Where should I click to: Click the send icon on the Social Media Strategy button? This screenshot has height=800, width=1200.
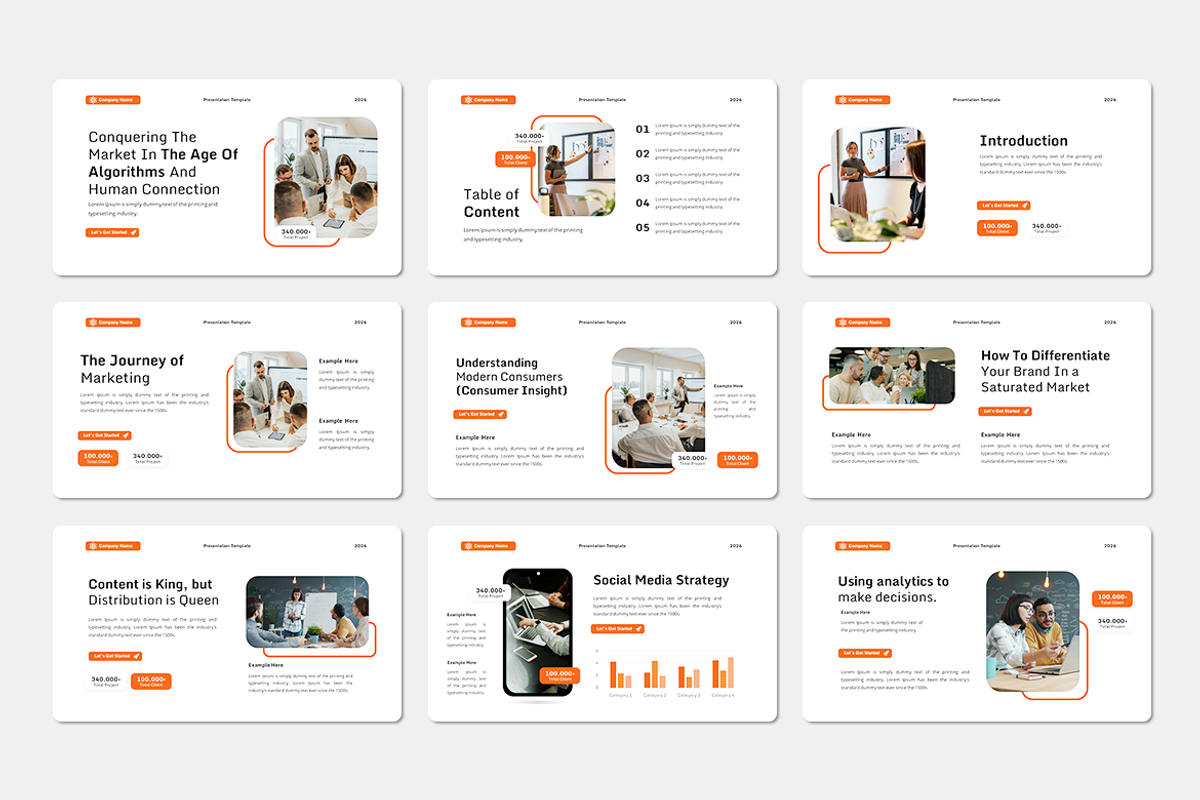tap(637, 628)
